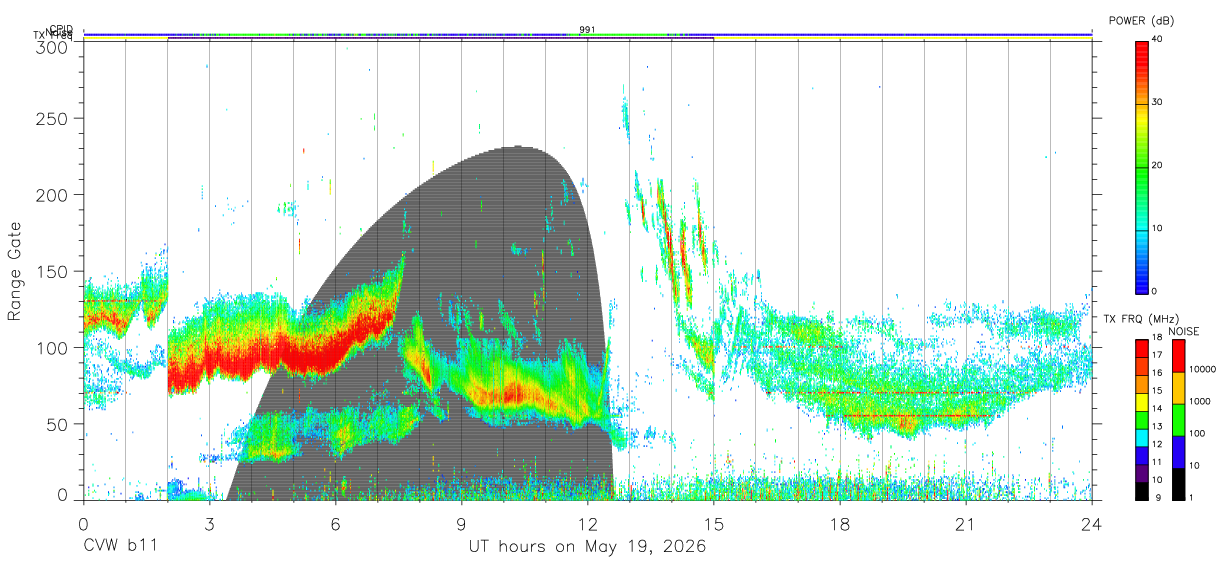The height and width of the screenshot is (567, 1228).
Task: Click the 1000 tick on the NOISE legend
Action: [x=1202, y=401]
